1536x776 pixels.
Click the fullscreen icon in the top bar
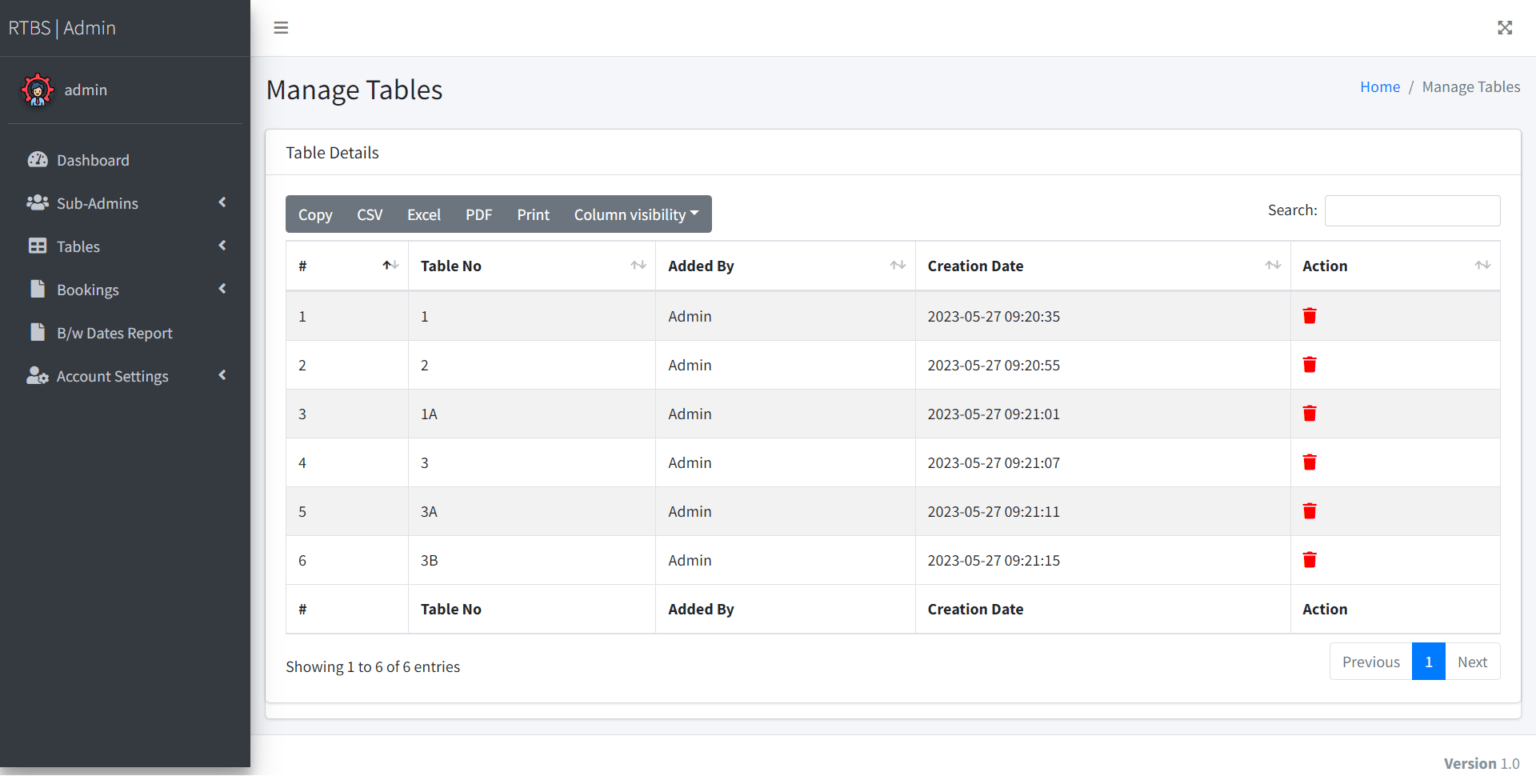coord(1504,27)
